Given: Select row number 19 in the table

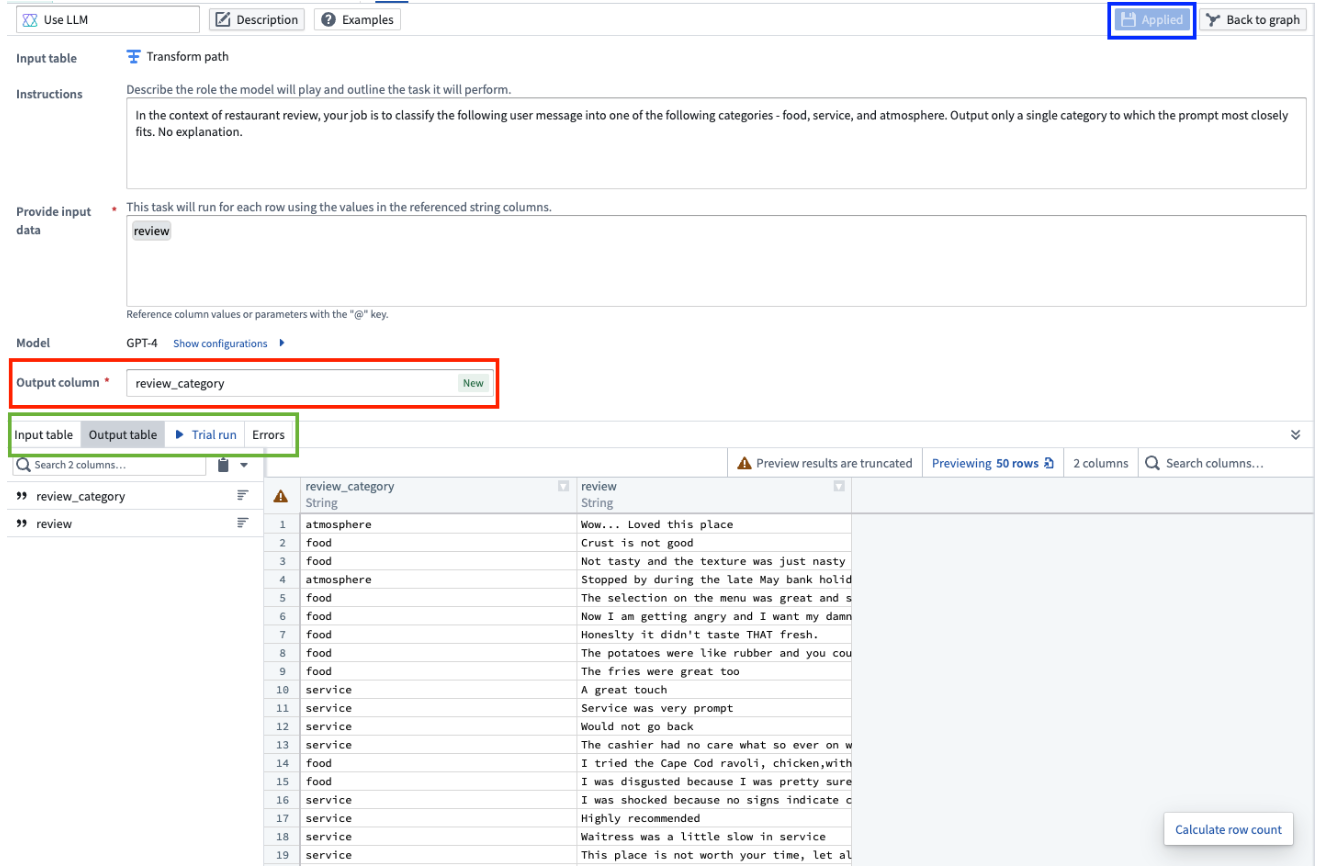Looking at the screenshot, I should click(x=282, y=855).
